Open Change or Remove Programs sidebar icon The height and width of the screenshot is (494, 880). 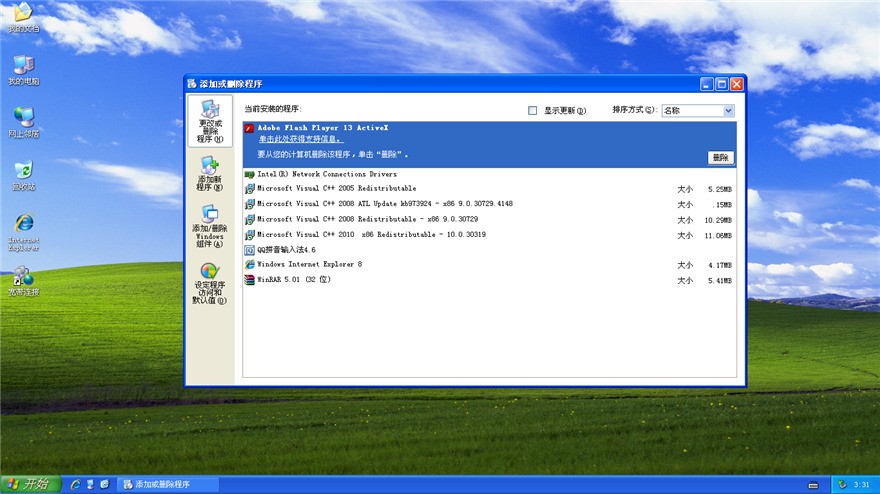coord(210,121)
